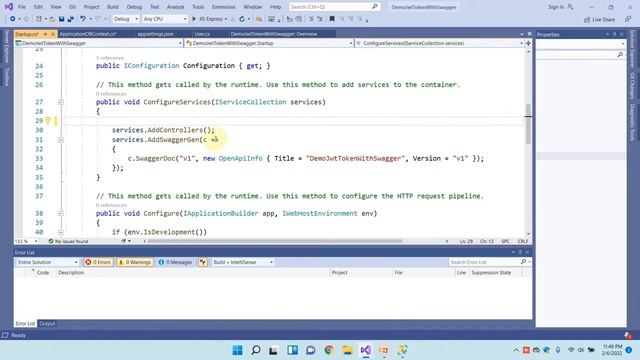Open the Edit menu
Screen dimensions: 640x360
[x=38, y=7]
